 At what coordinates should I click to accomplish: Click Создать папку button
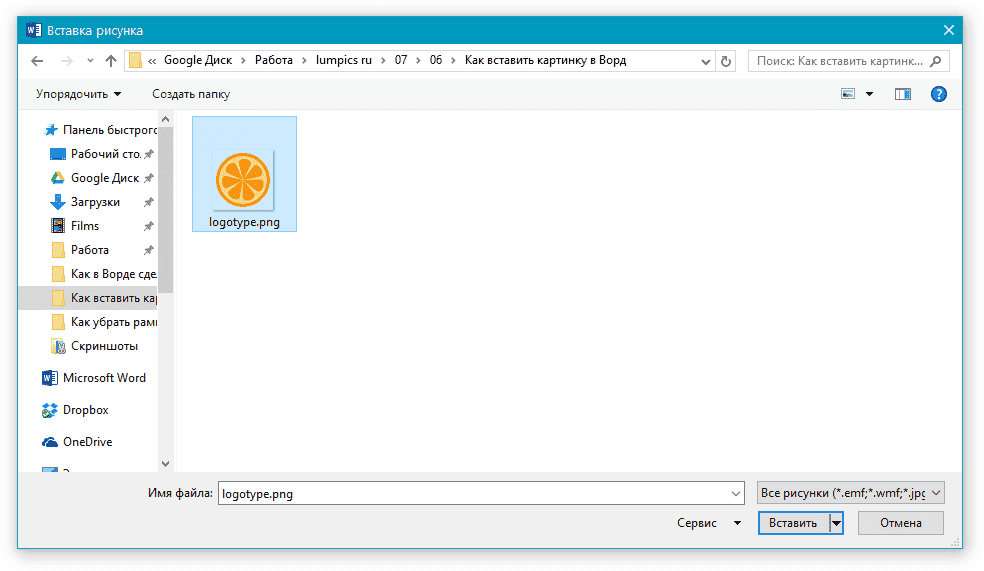[x=191, y=94]
